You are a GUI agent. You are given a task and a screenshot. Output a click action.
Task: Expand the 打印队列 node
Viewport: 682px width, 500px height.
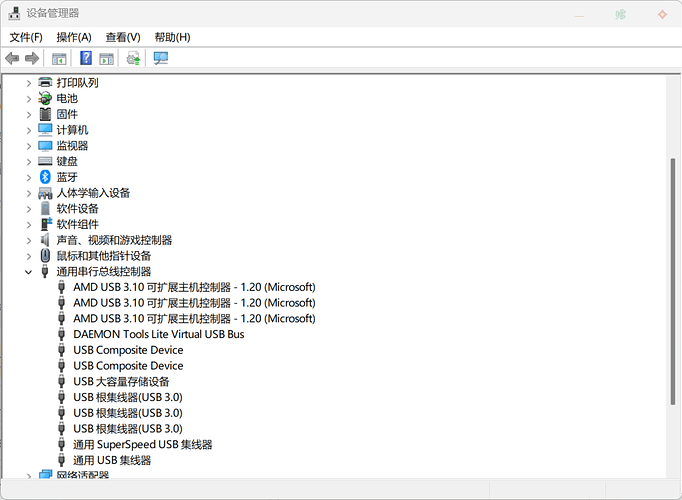coord(29,83)
